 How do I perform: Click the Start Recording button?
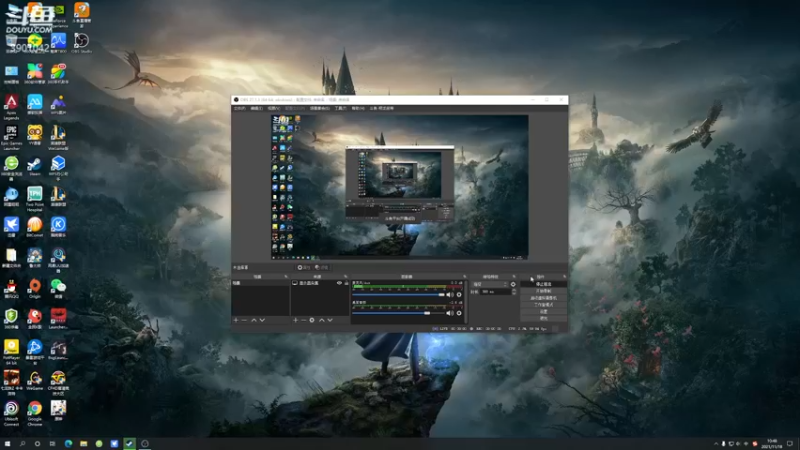[543, 291]
